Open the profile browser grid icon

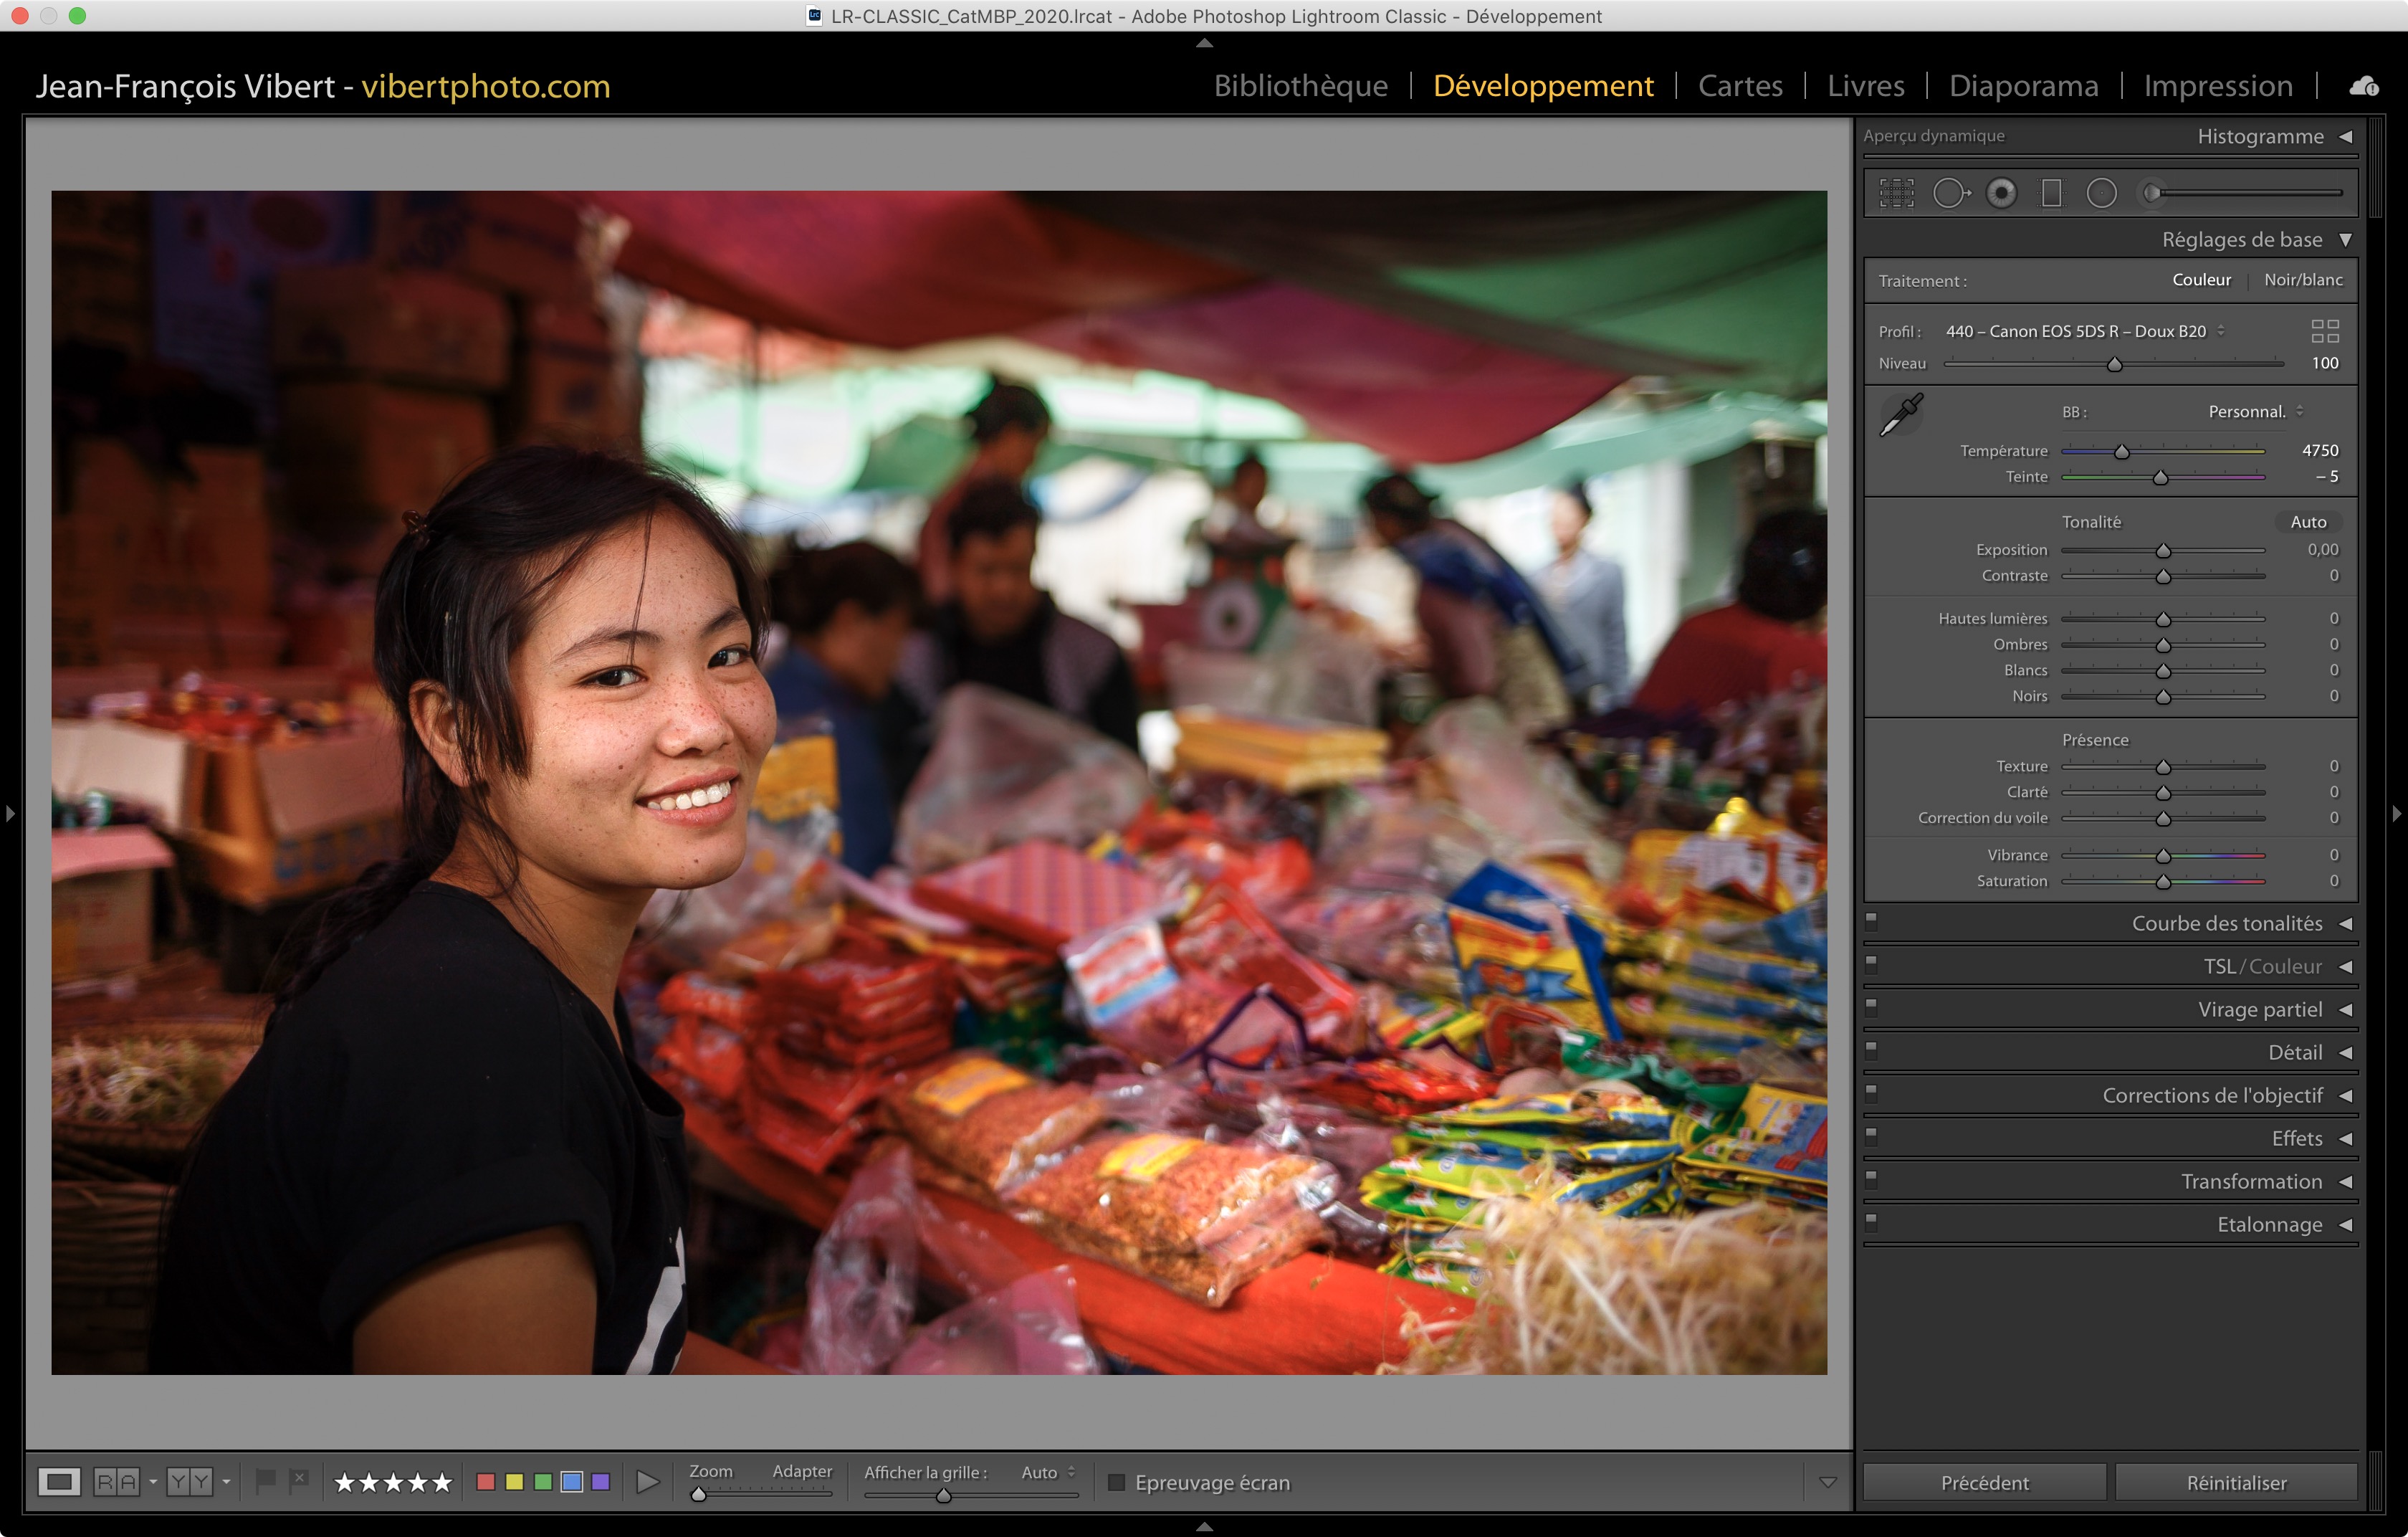(2325, 331)
